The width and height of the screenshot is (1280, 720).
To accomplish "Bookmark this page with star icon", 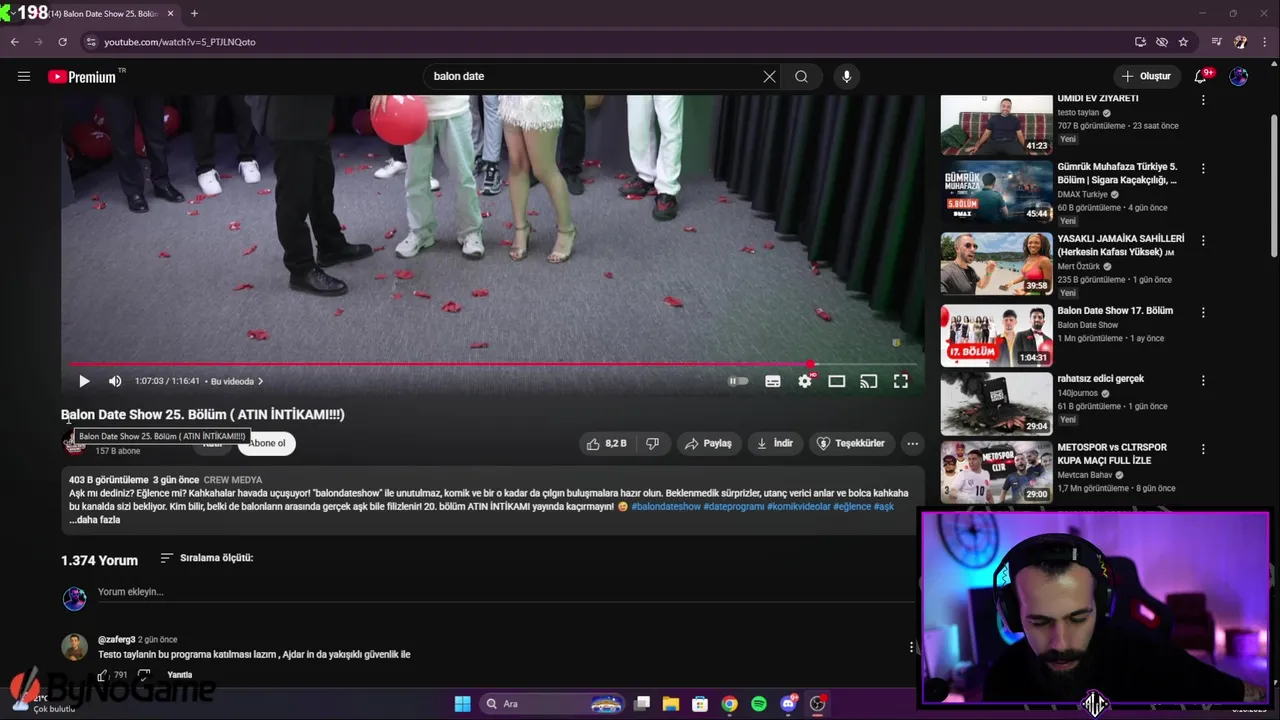I will click(x=1183, y=42).
